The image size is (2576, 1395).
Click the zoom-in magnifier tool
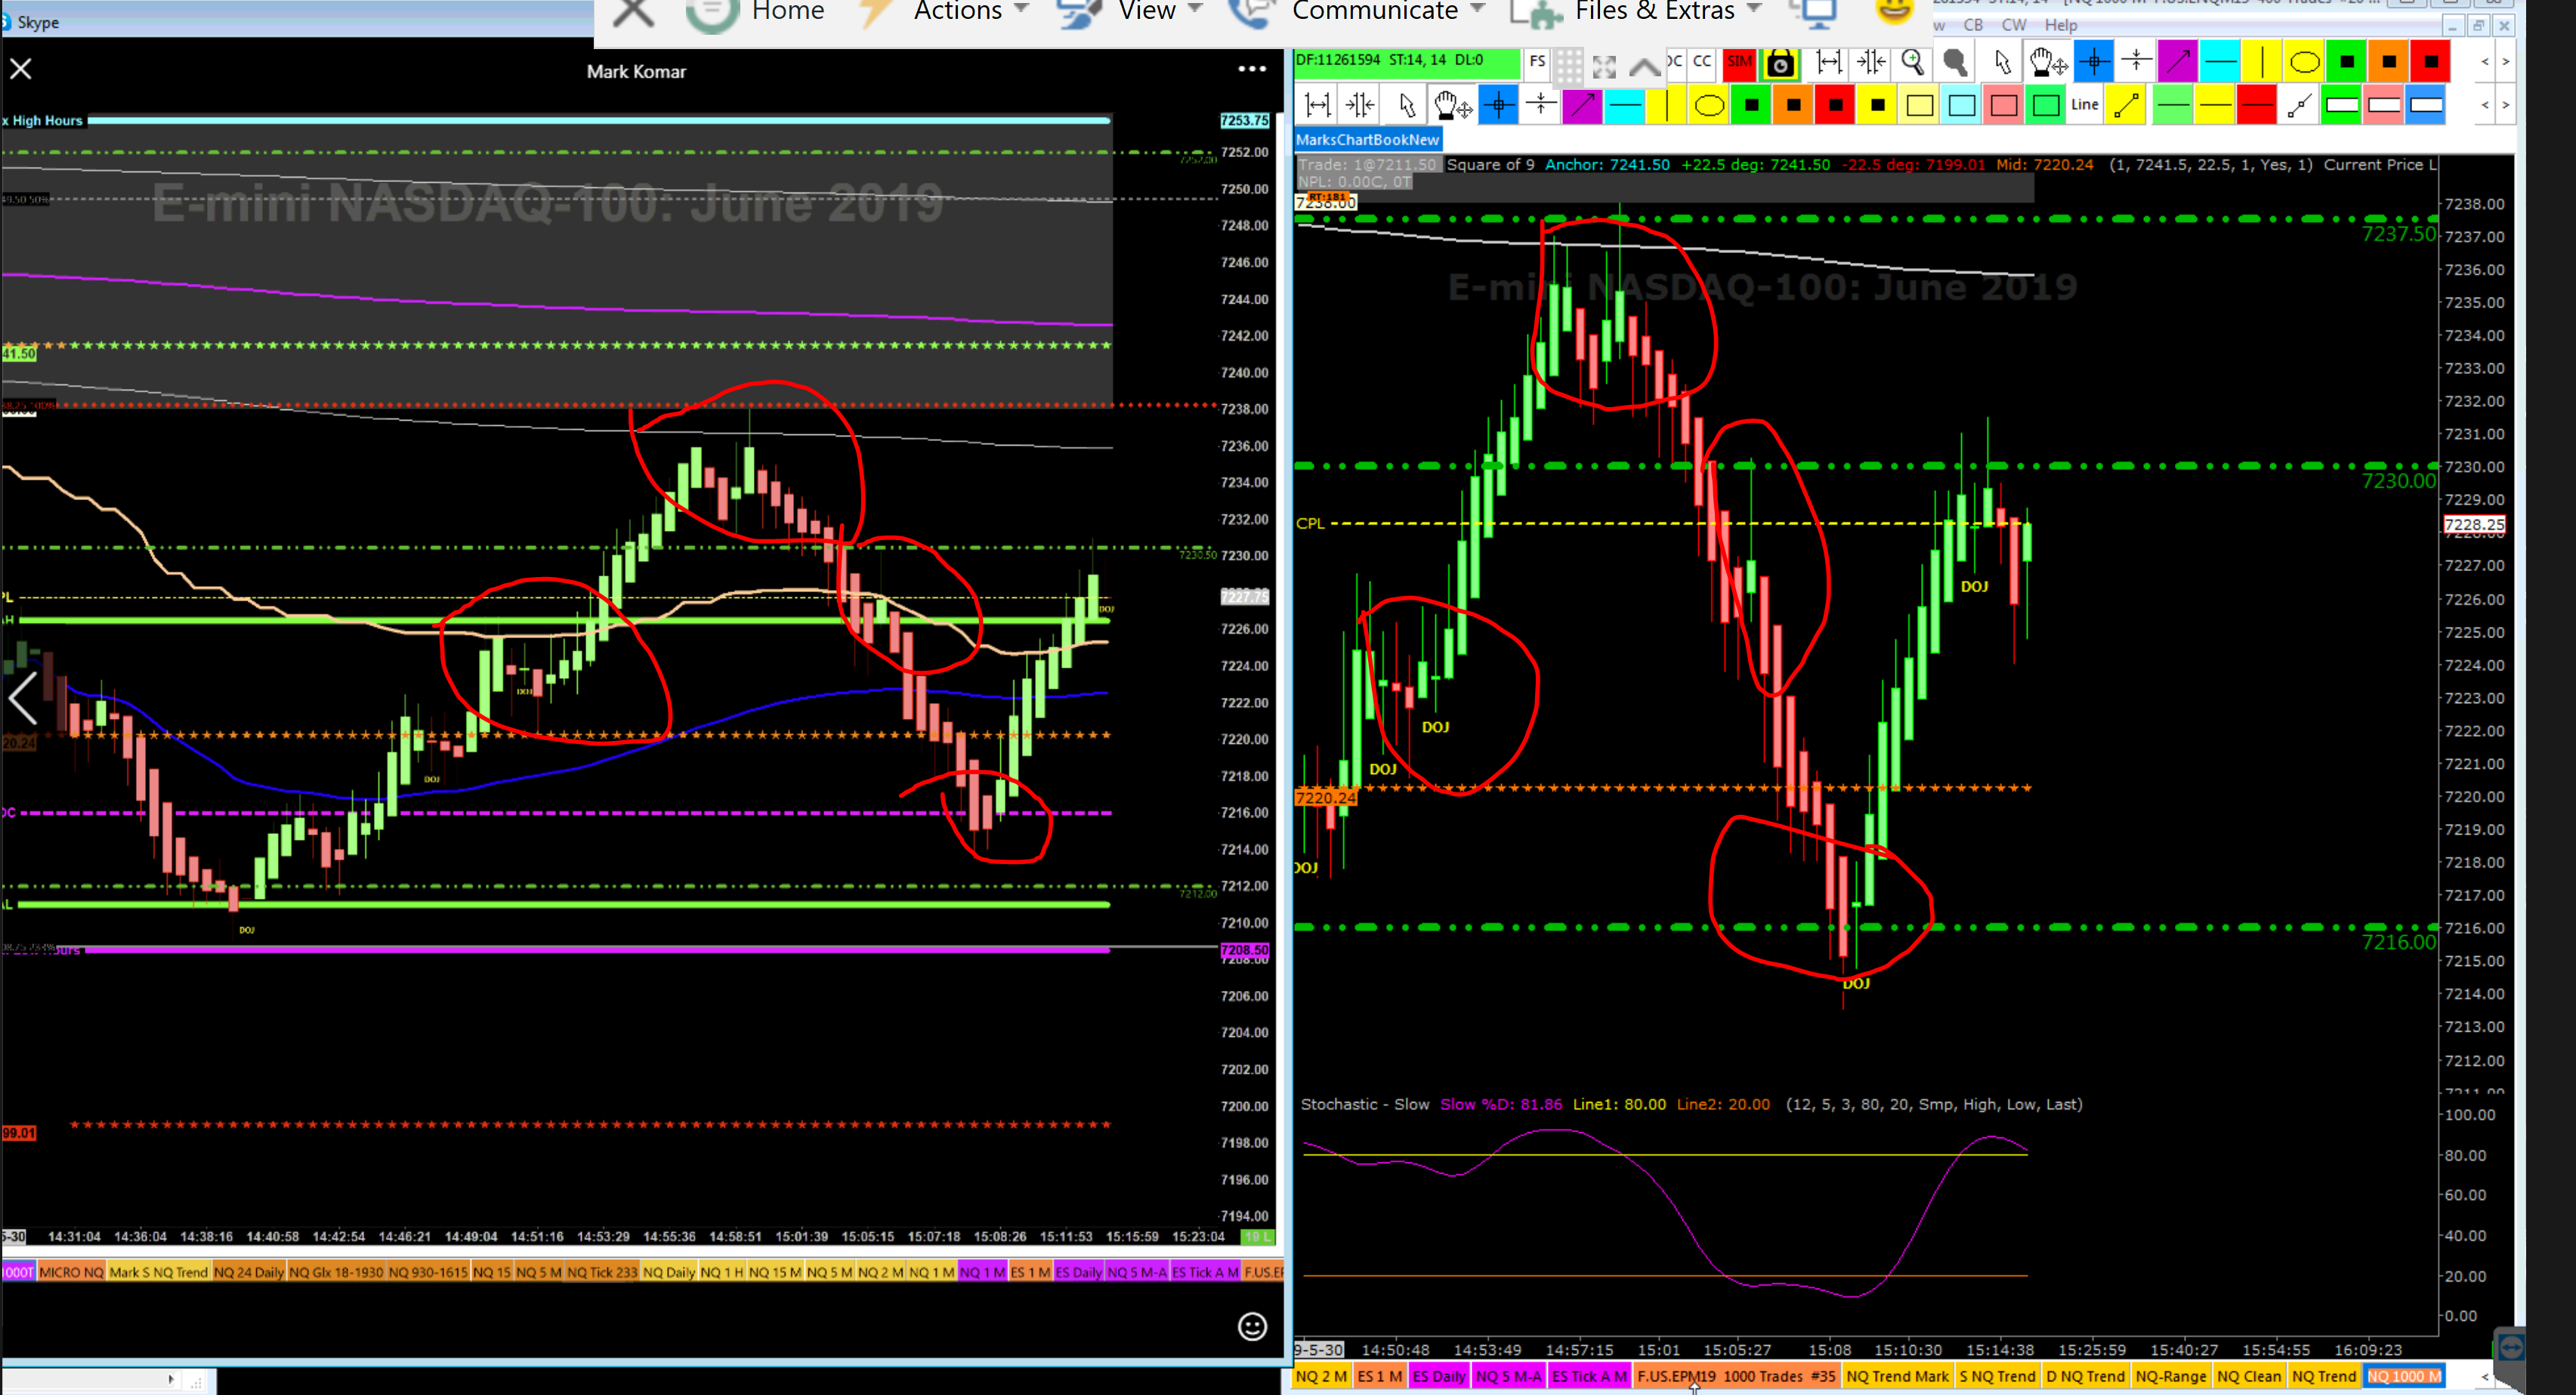[x=1912, y=63]
